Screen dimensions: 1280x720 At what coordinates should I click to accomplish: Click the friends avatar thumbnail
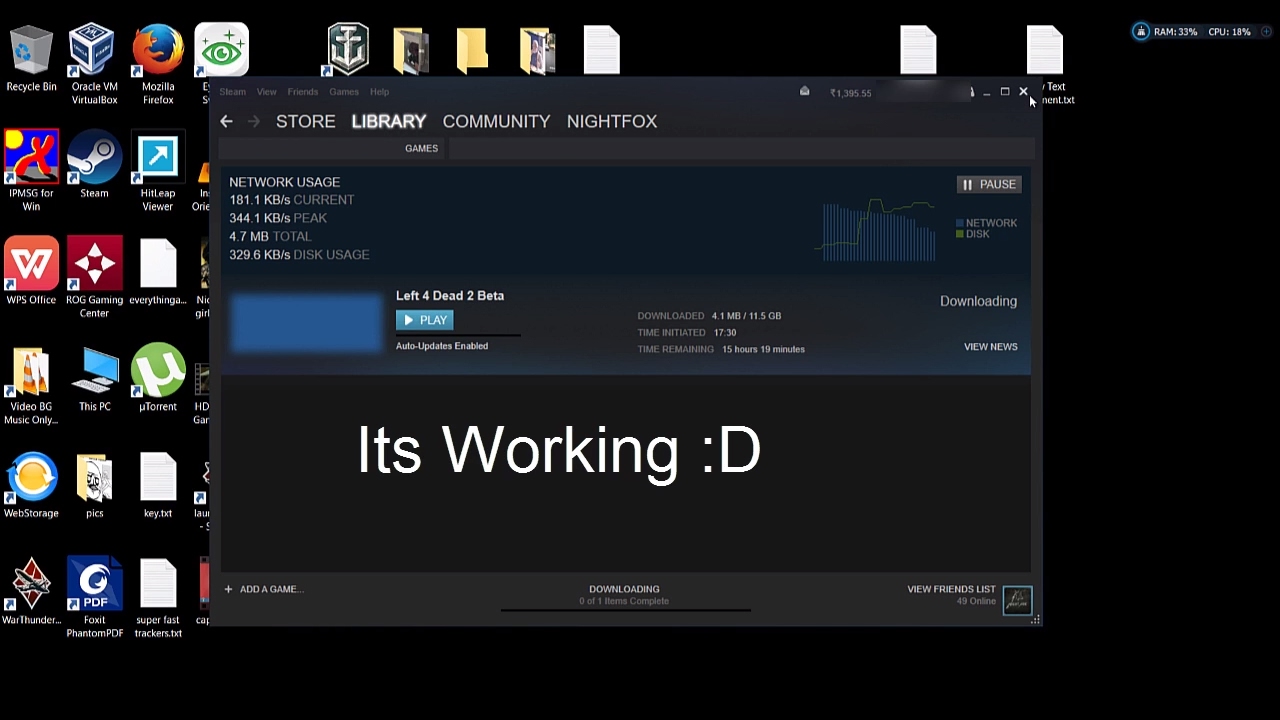(1017, 599)
